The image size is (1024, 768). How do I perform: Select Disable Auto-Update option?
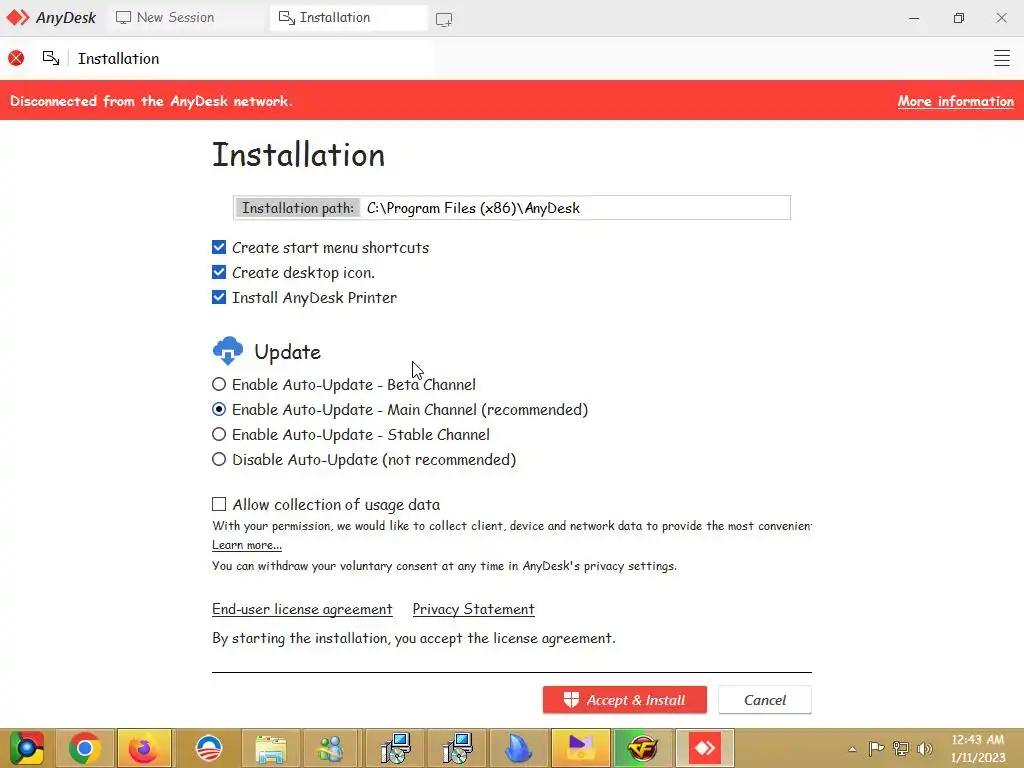219,459
